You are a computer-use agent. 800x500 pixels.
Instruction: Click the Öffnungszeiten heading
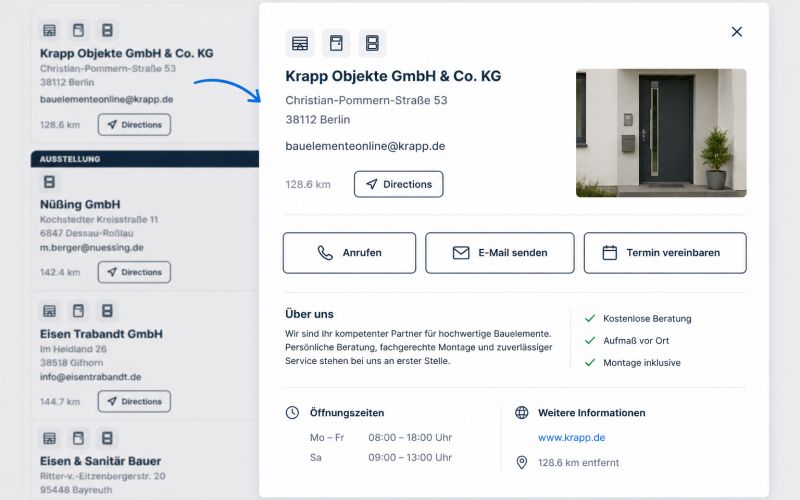(347, 413)
